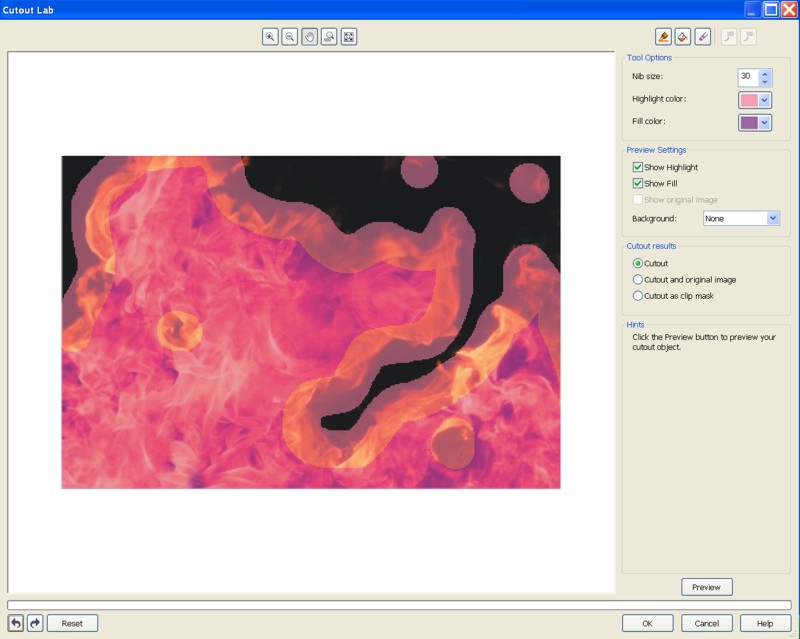Open the Highlight color dropdown arrow
The image size is (800, 639).
(x=764, y=100)
